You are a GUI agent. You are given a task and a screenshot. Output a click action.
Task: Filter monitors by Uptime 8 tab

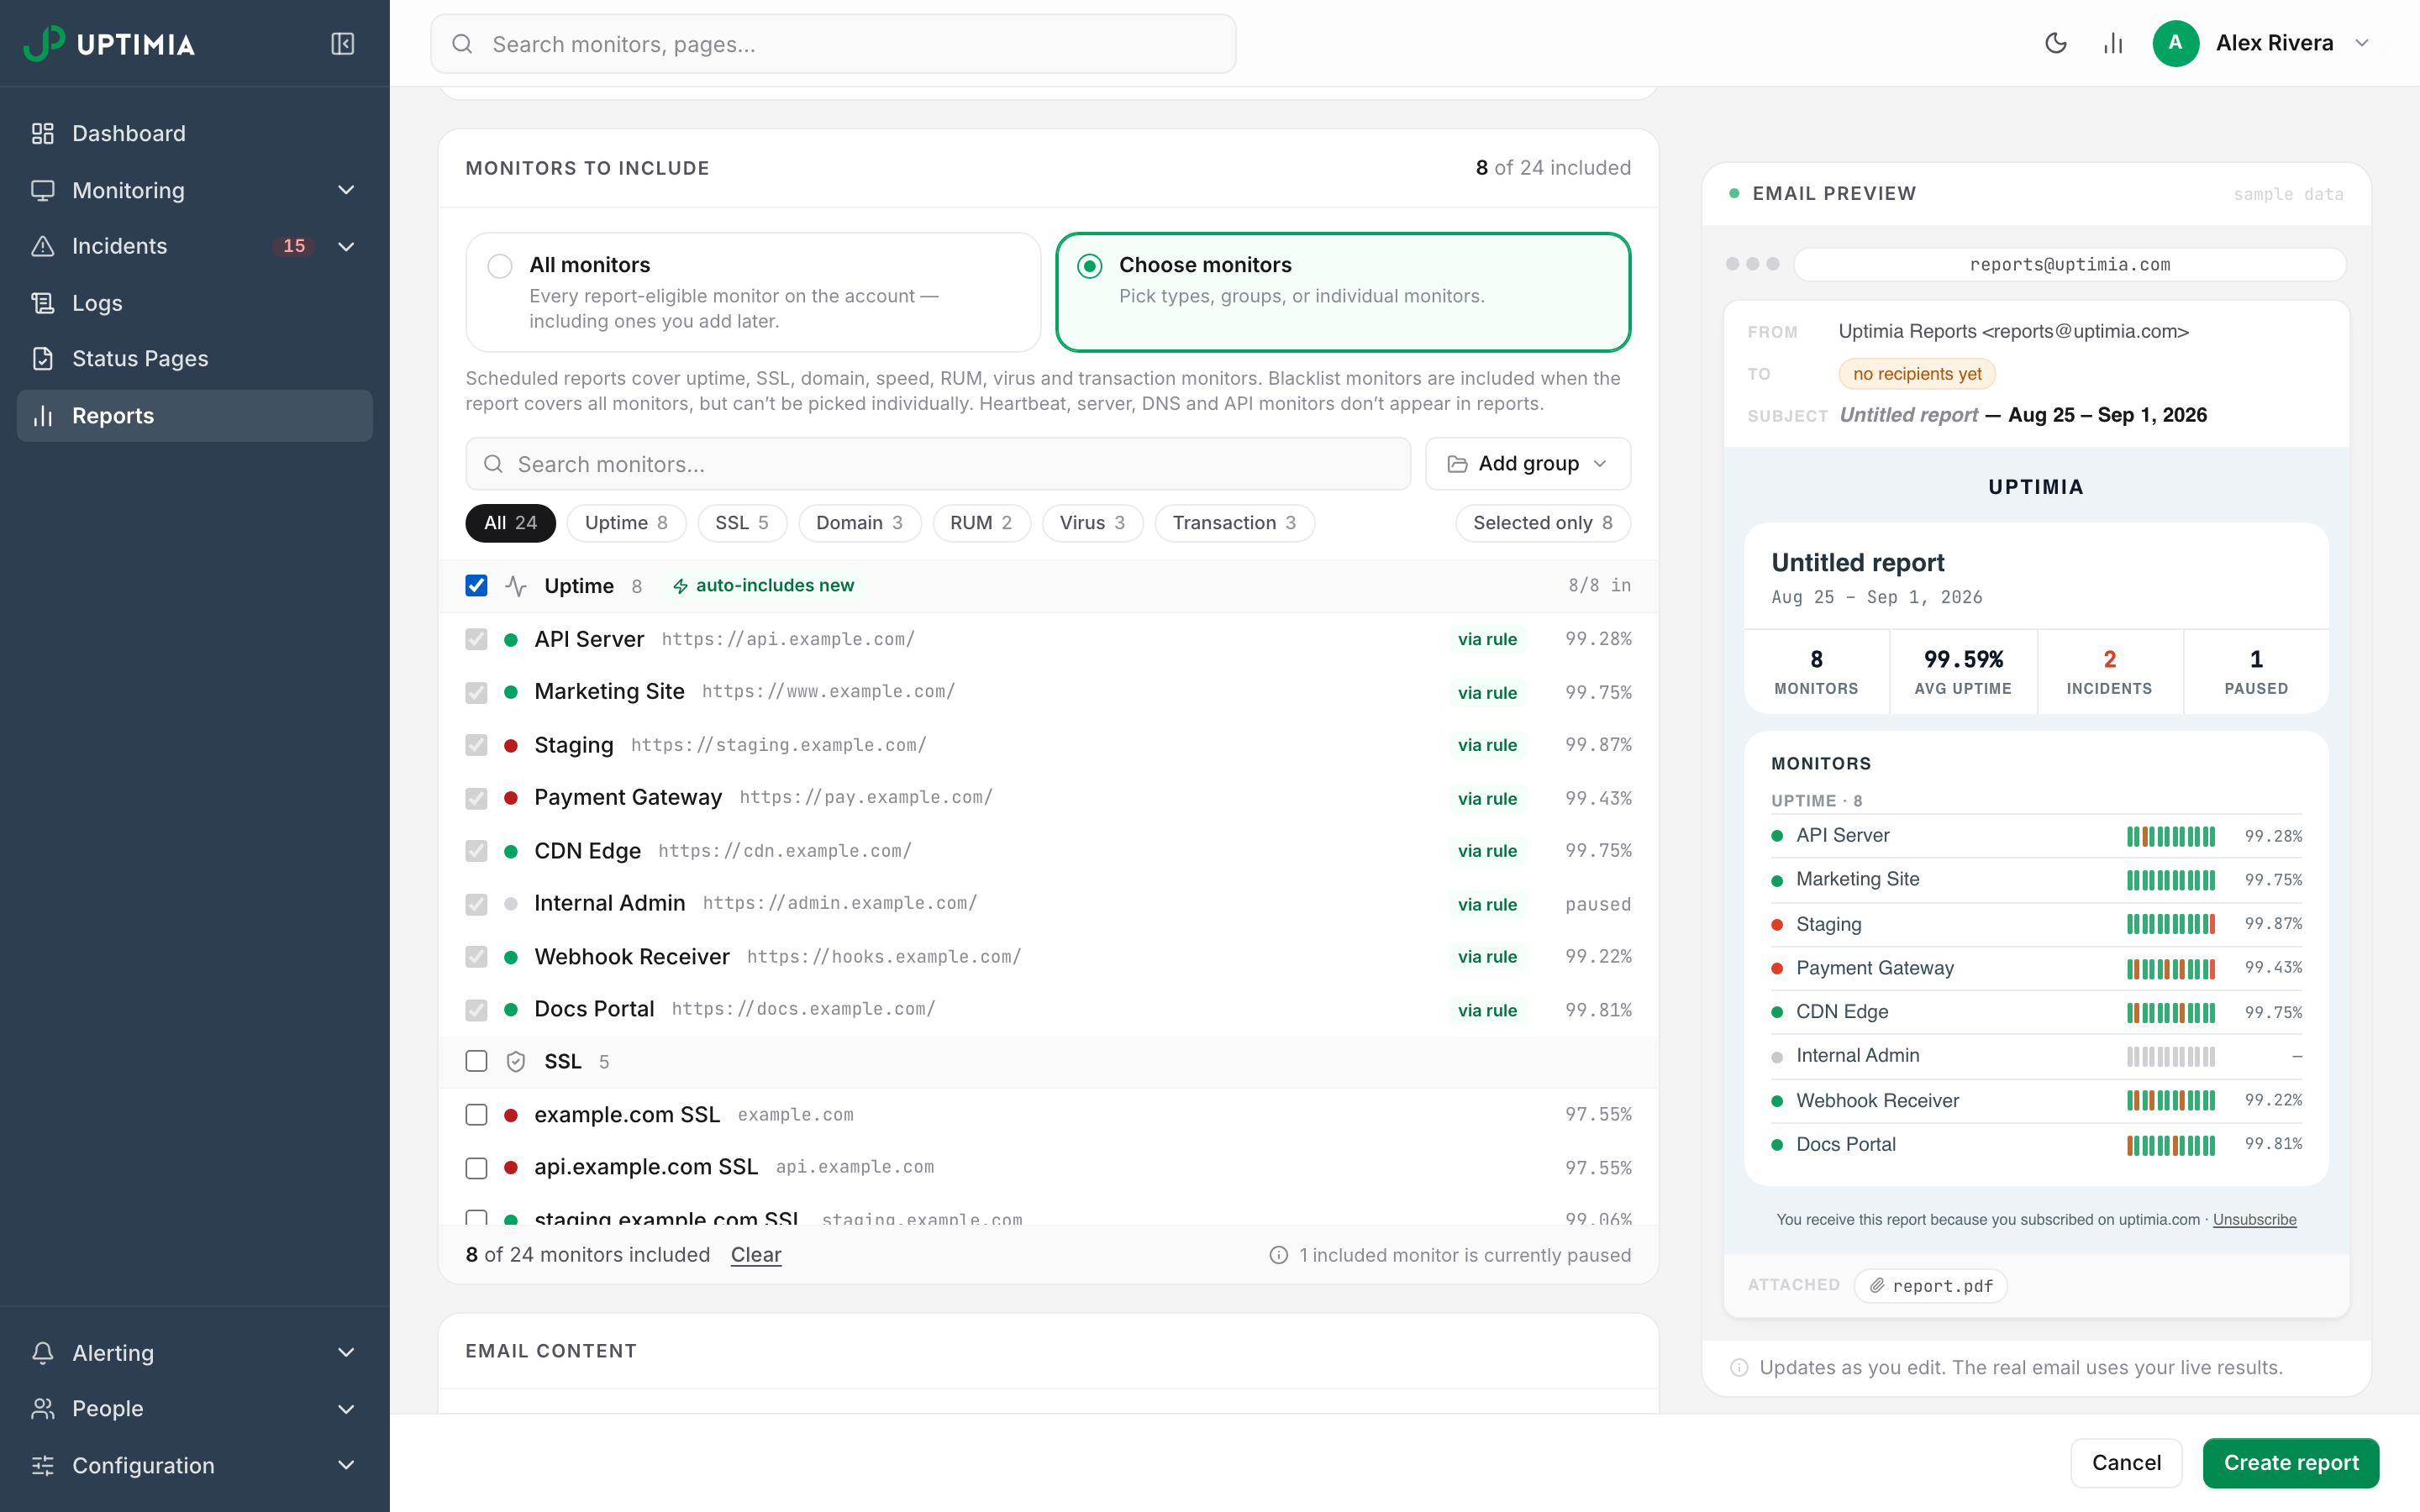click(626, 523)
